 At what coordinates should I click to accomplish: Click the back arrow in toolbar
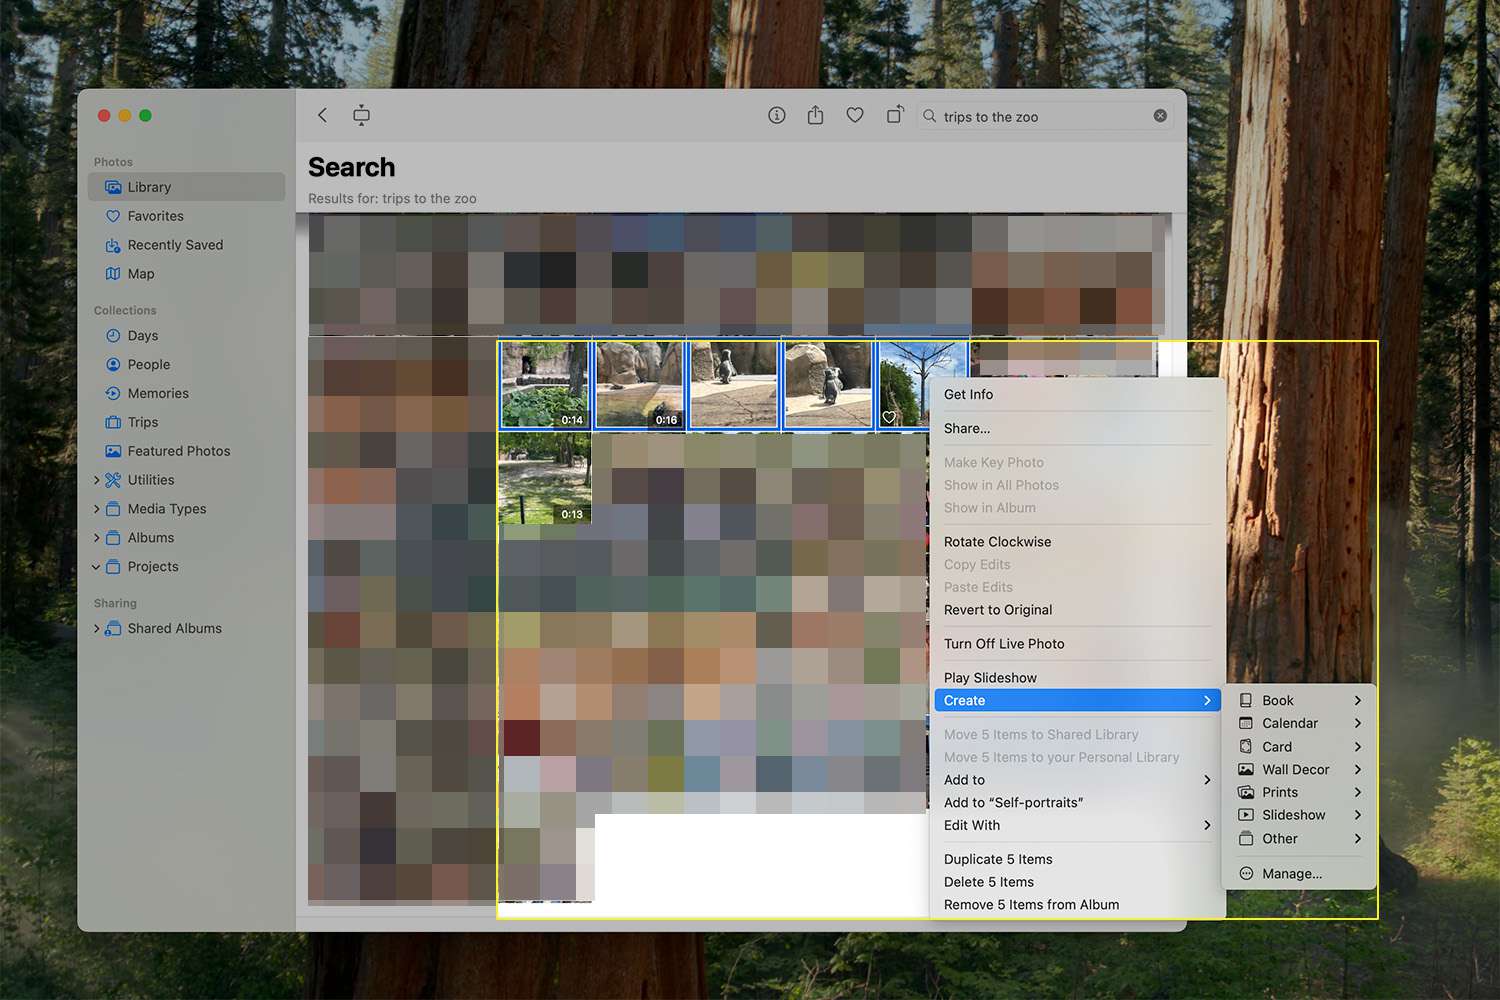tap(322, 116)
